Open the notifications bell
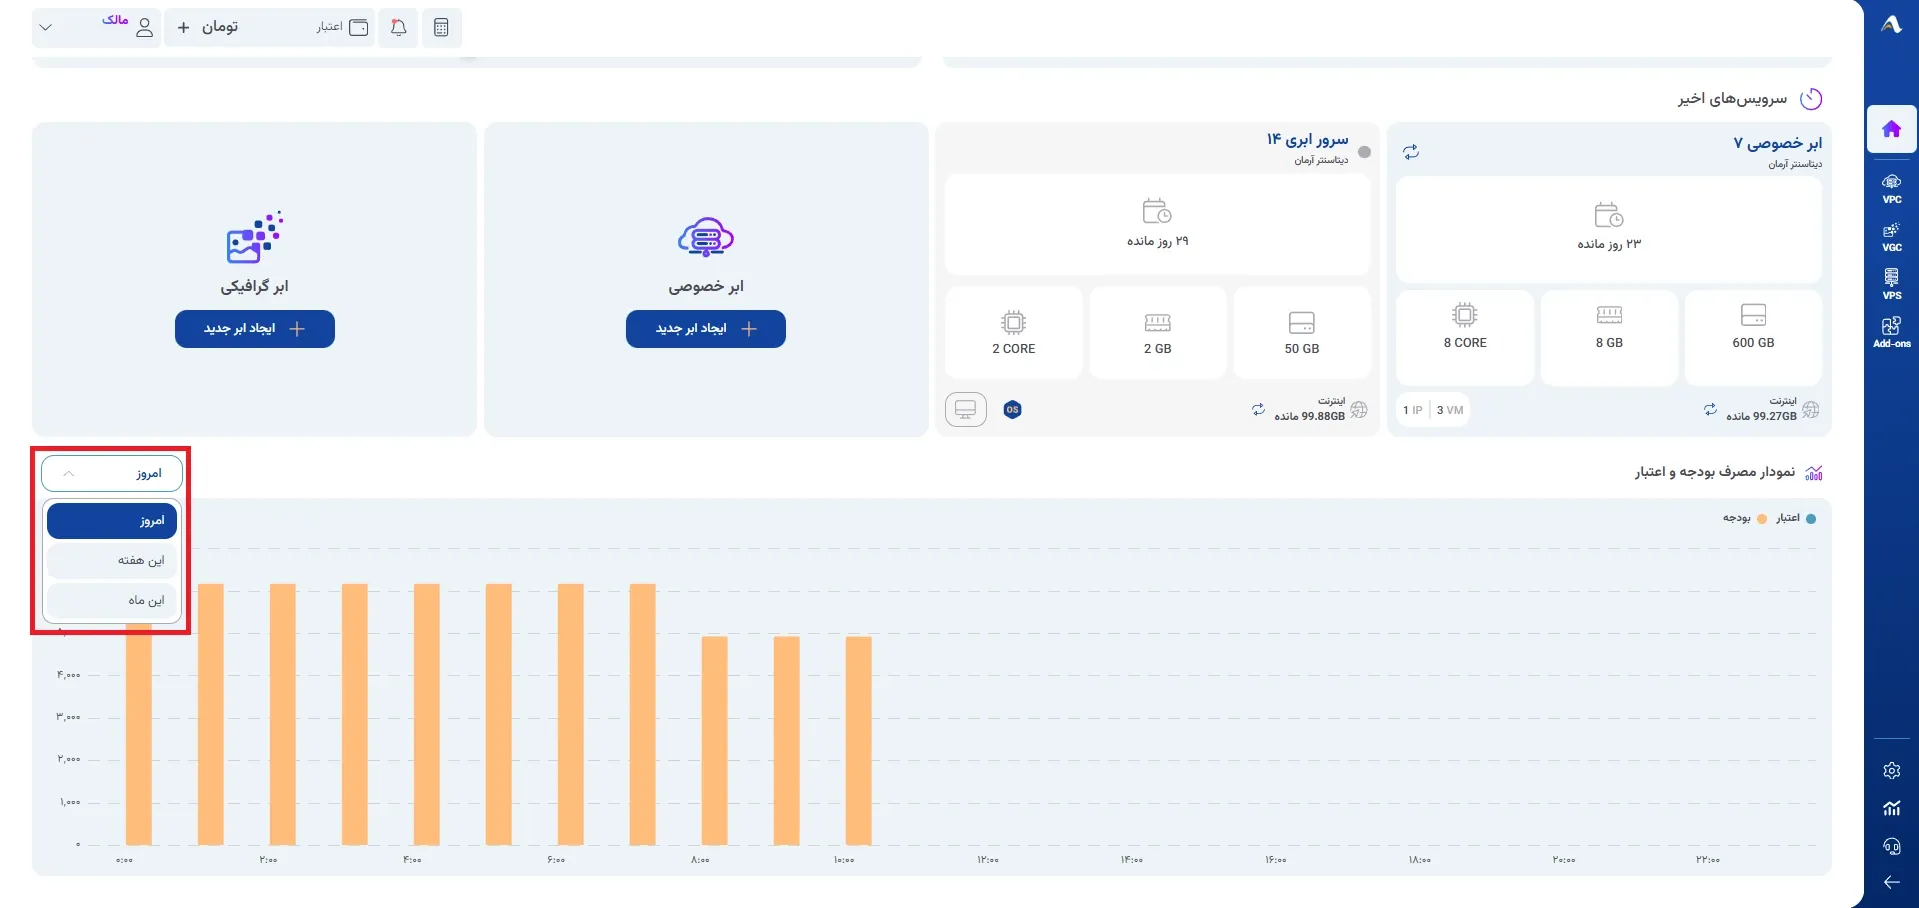The width and height of the screenshot is (1919, 908). 398,28
